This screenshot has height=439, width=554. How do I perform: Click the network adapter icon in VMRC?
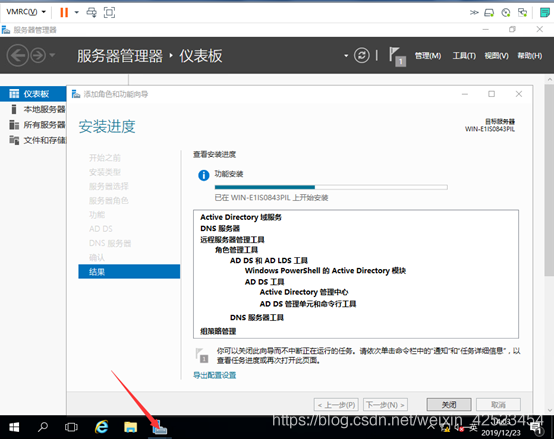point(522,13)
